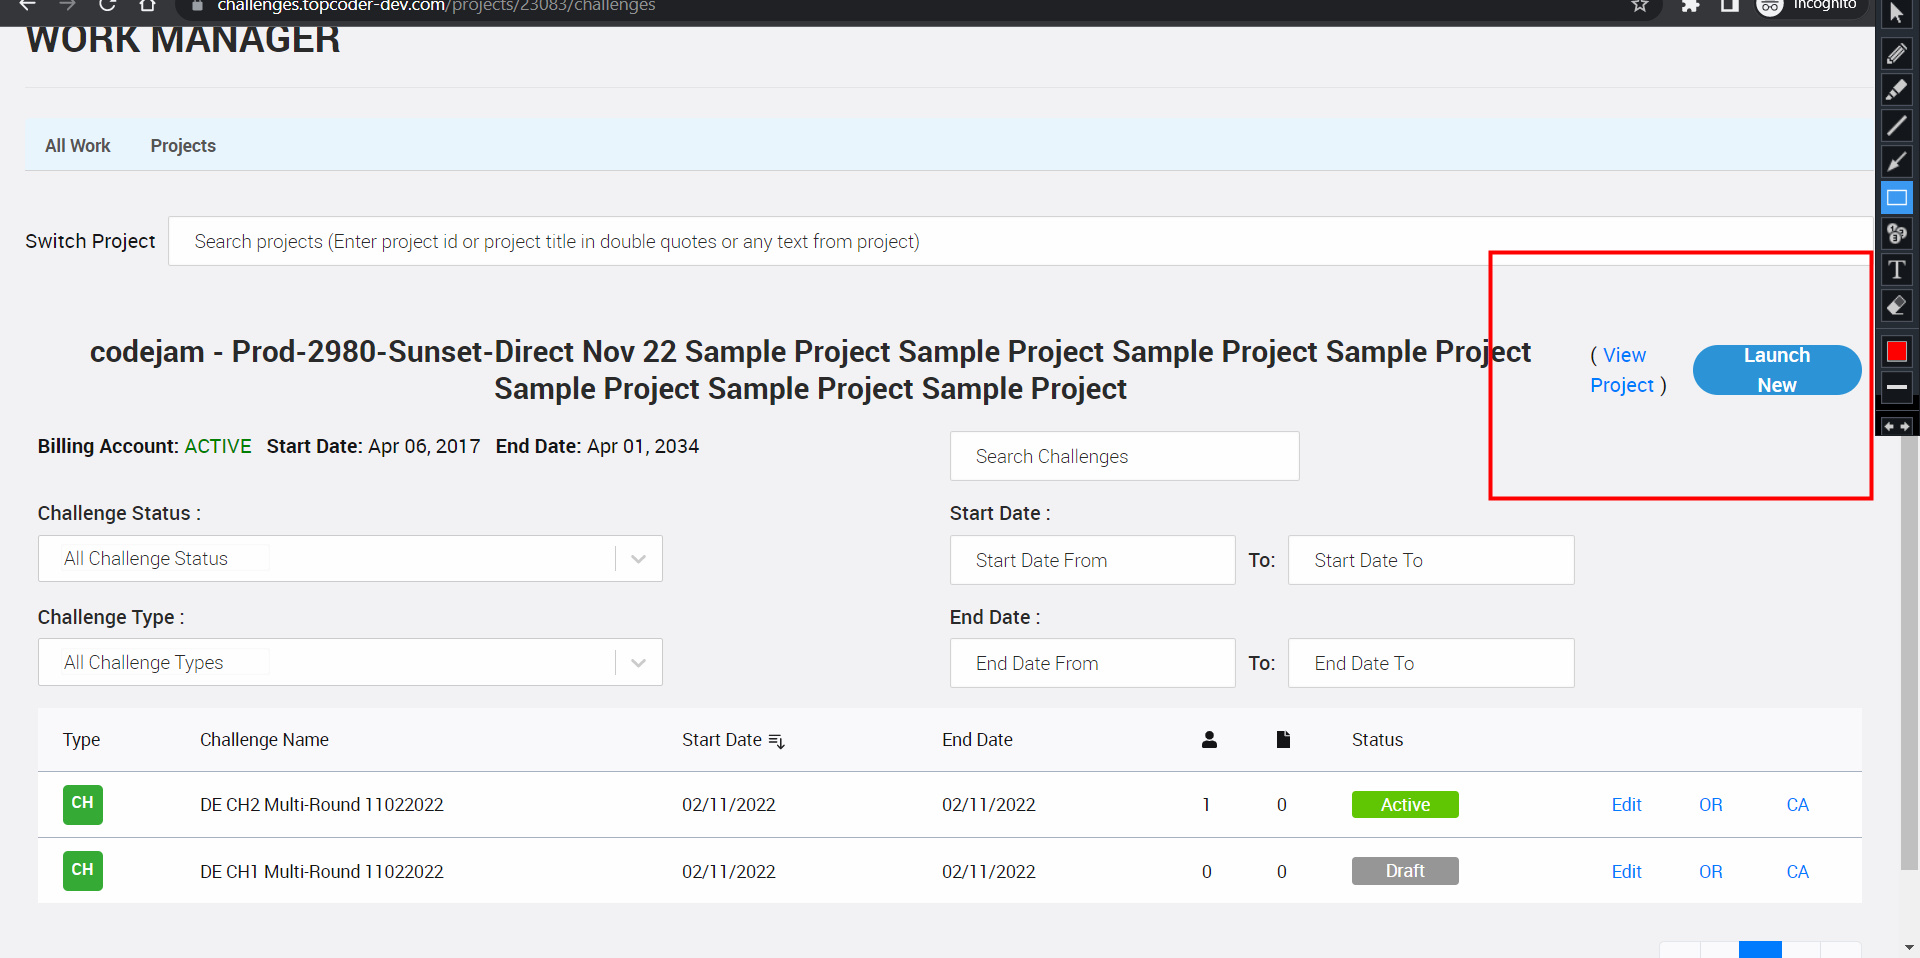This screenshot has height=958, width=1920.
Task: Click the browser reload icon
Action: (107, 5)
